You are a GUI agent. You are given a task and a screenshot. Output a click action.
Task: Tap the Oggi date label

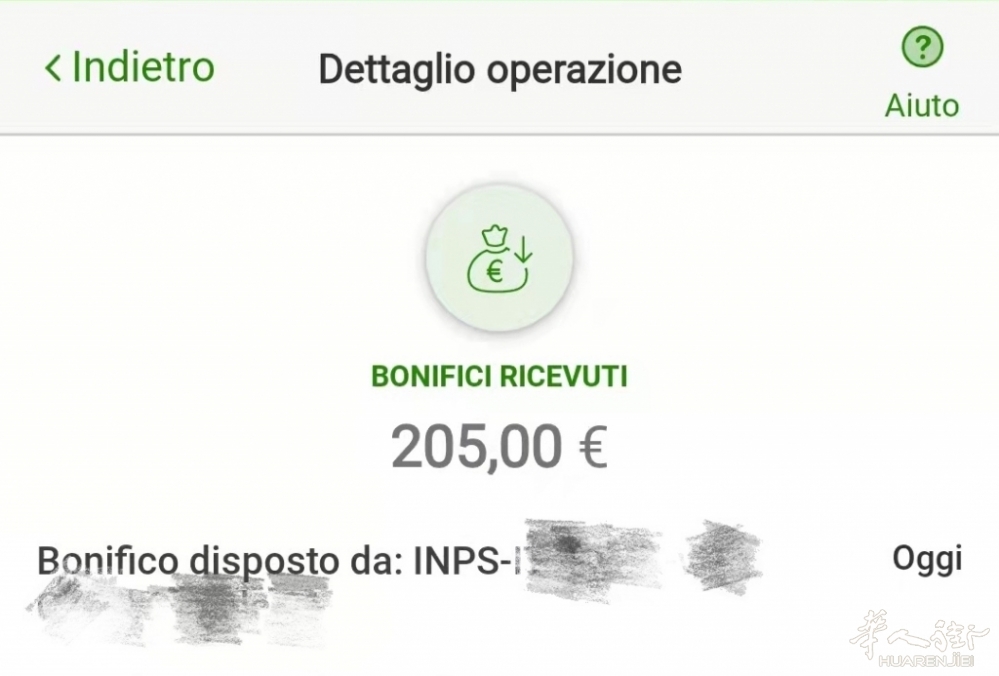[926, 558]
